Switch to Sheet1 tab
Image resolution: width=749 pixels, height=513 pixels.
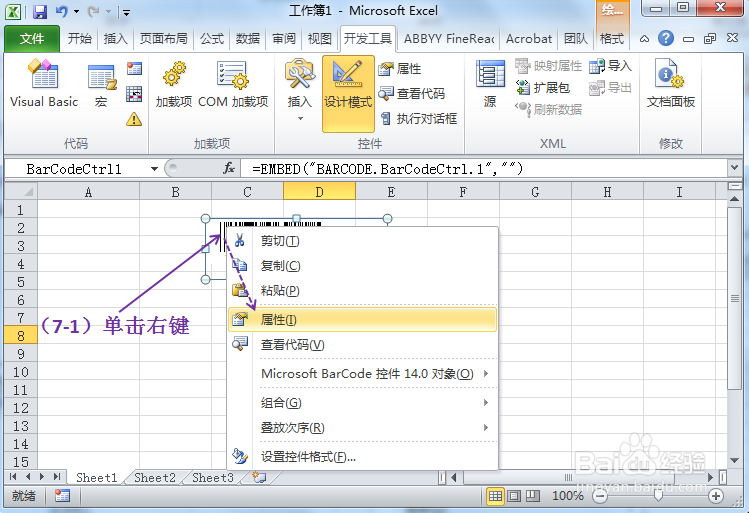[96, 477]
